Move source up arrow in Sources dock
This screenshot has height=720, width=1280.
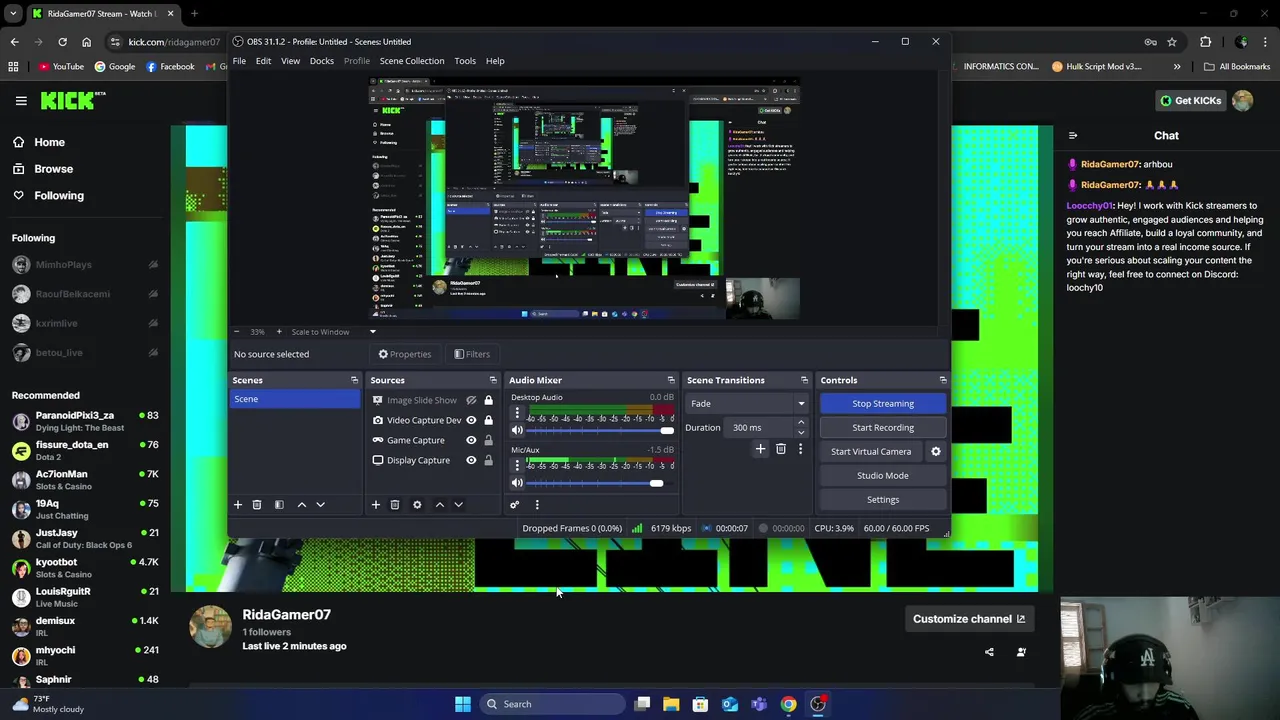click(x=440, y=505)
